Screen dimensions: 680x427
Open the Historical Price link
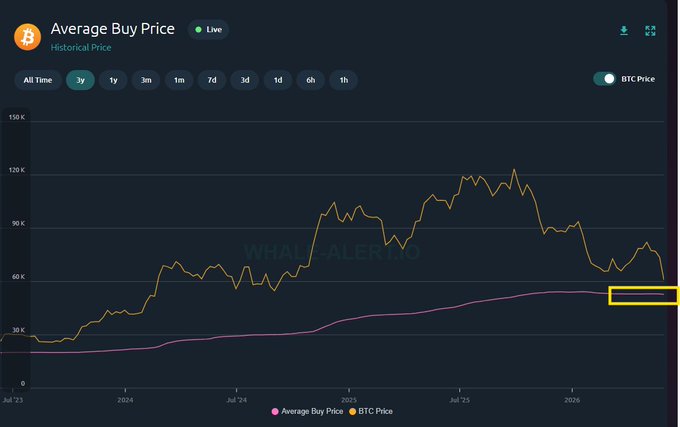tap(81, 48)
